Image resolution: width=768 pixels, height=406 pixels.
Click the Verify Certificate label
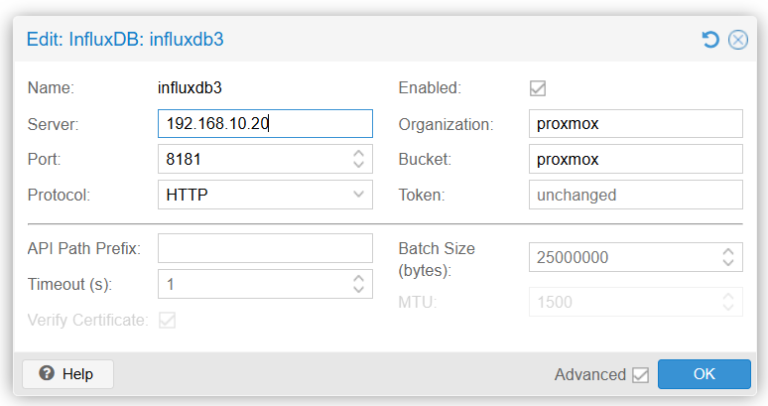tap(88, 320)
